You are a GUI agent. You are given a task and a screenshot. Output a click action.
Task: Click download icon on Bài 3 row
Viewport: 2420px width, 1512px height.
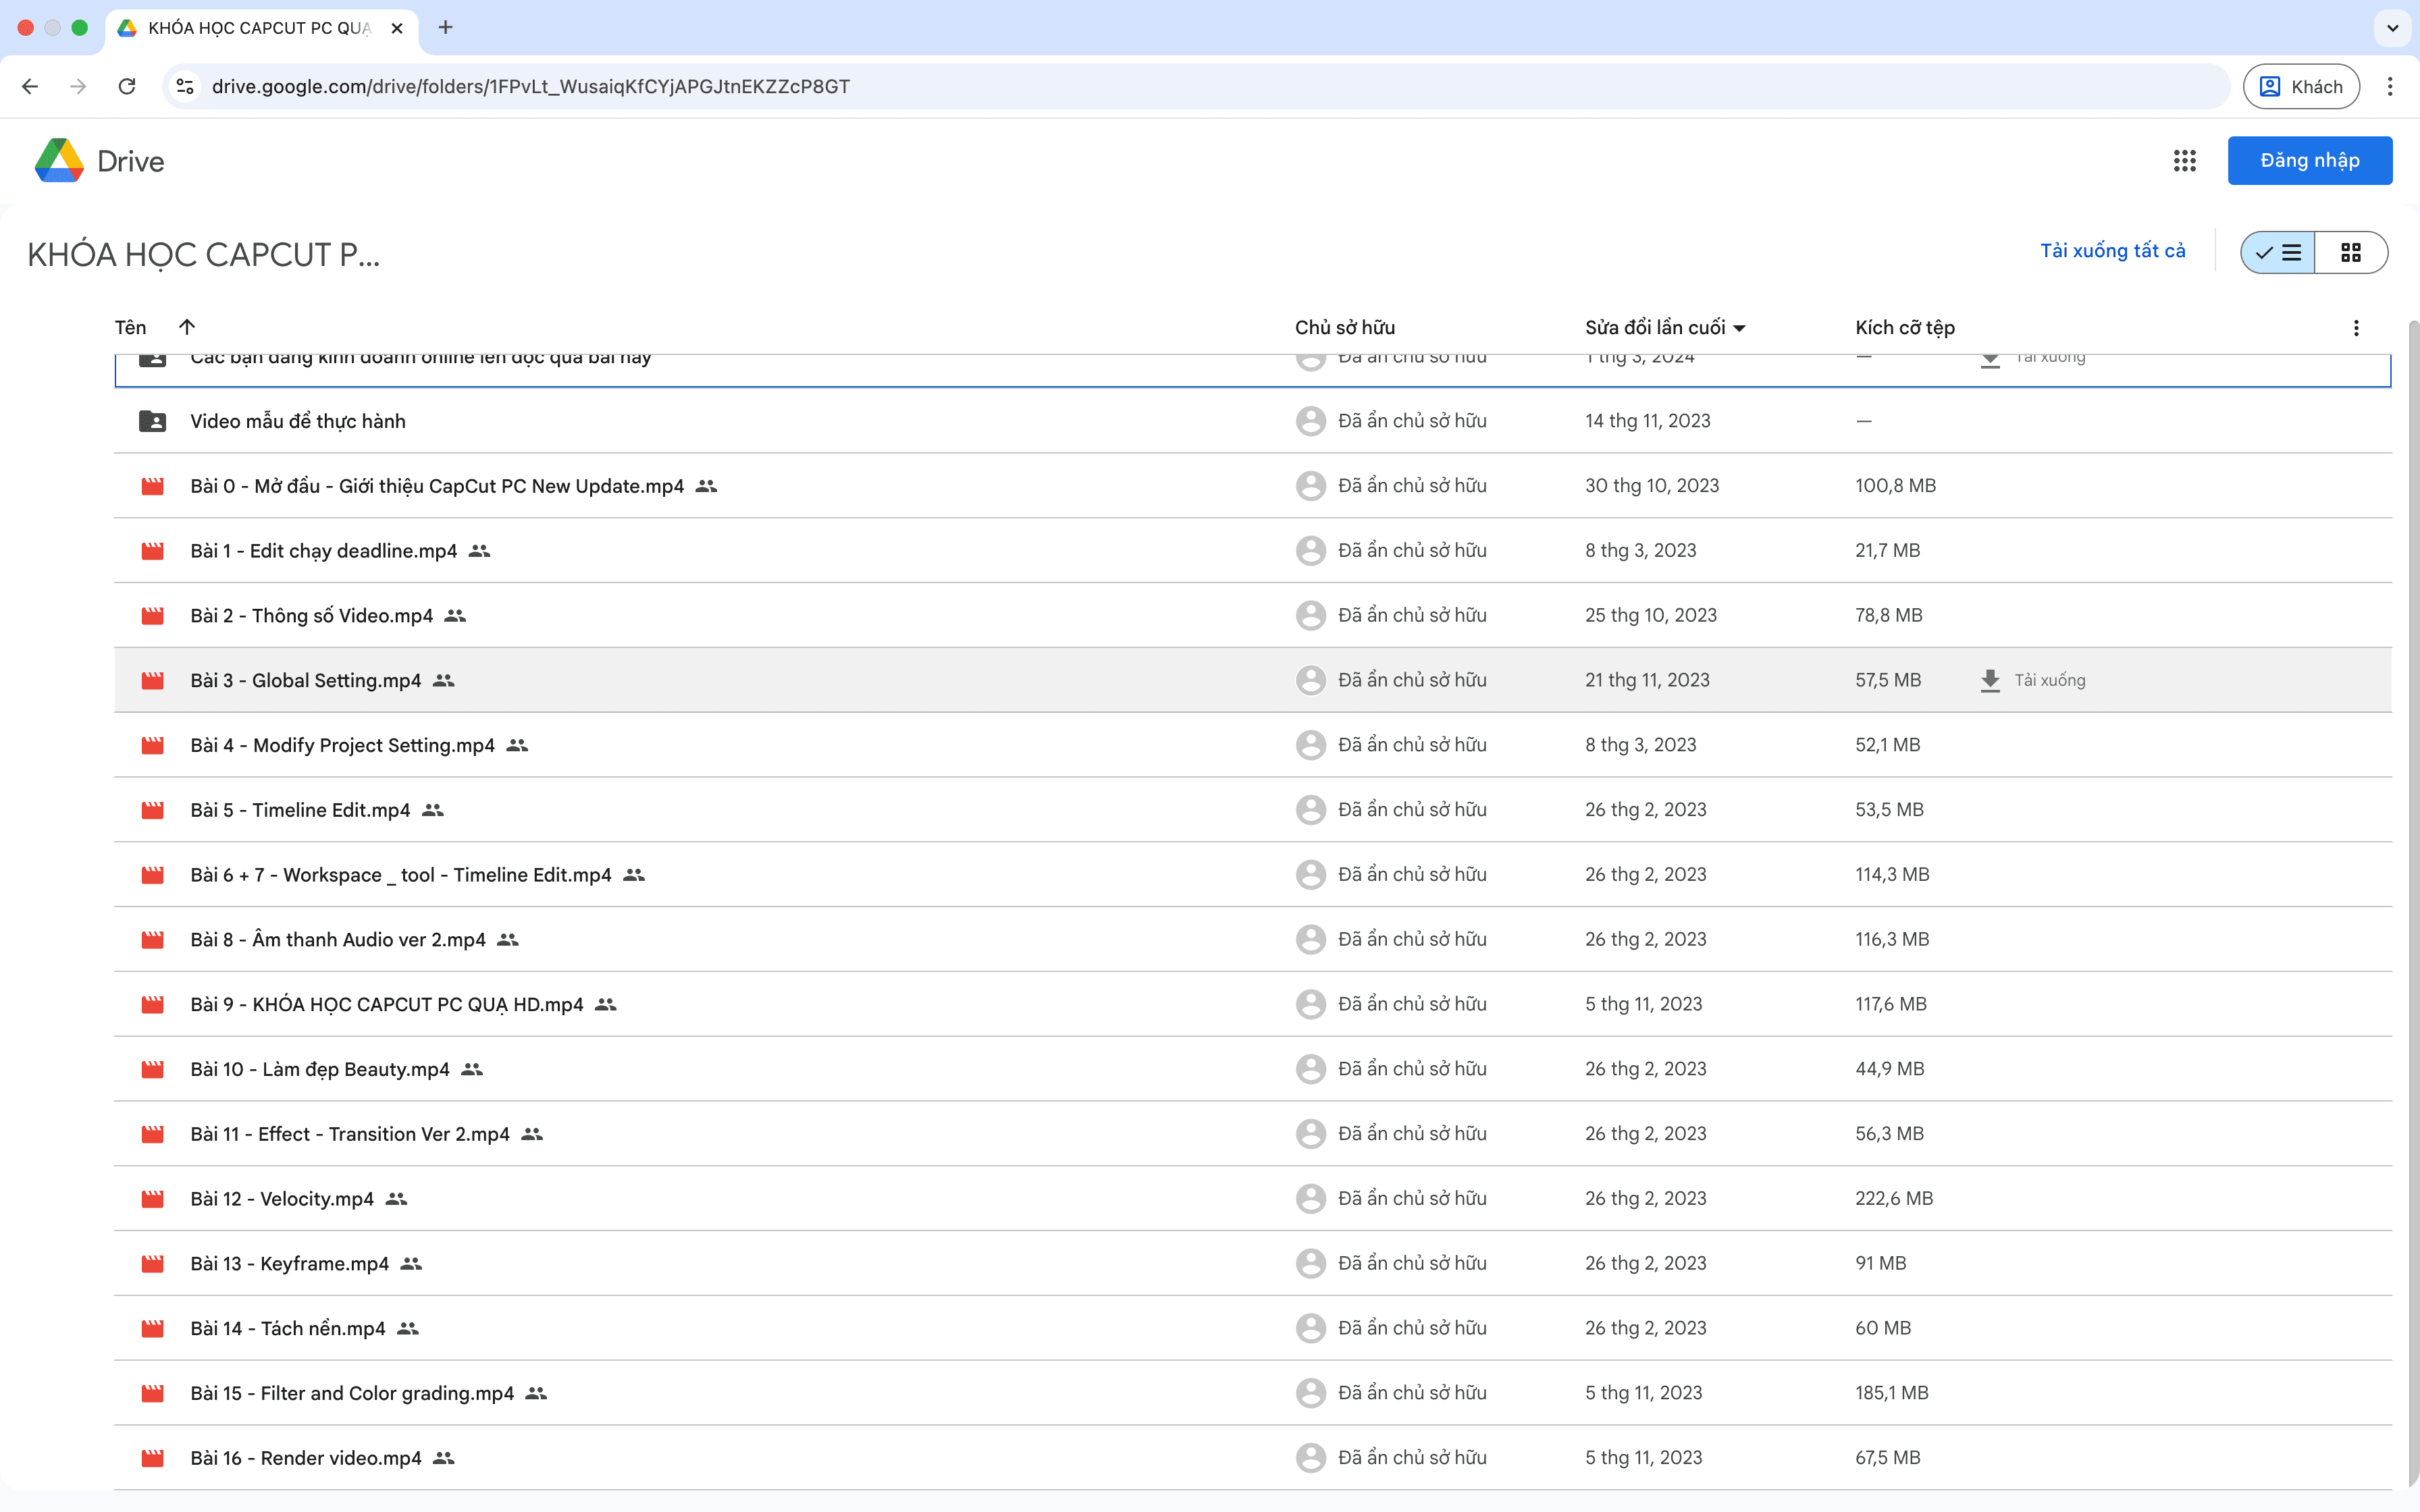point(1990,680)
